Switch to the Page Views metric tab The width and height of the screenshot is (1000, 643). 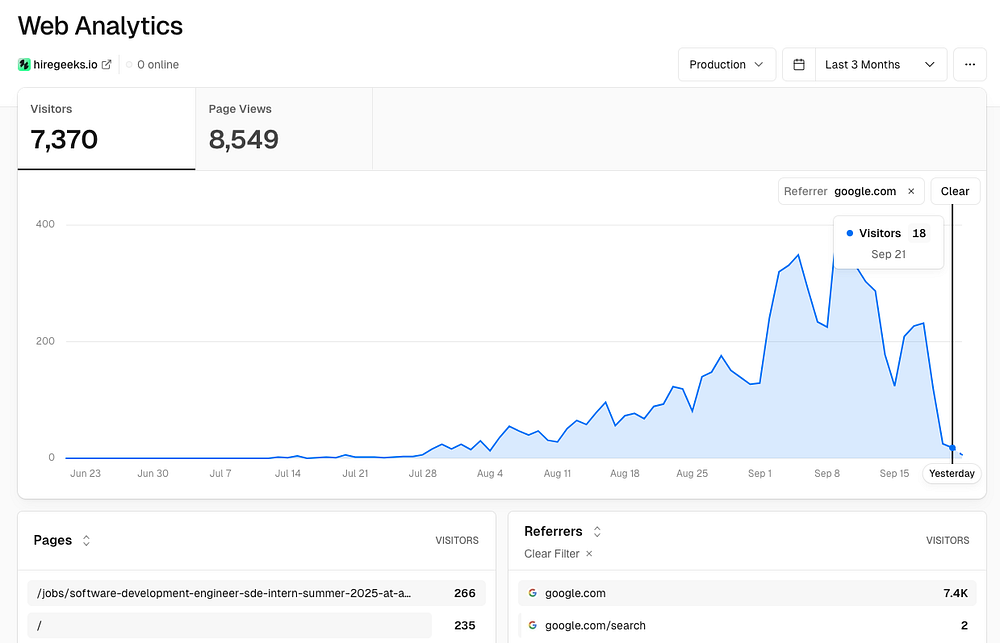tap(284, 129)
